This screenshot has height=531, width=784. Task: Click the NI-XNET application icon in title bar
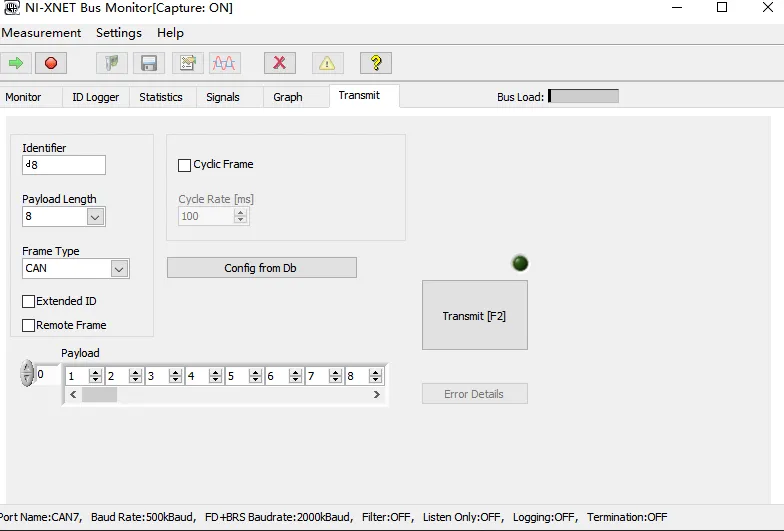coord(11,8)
